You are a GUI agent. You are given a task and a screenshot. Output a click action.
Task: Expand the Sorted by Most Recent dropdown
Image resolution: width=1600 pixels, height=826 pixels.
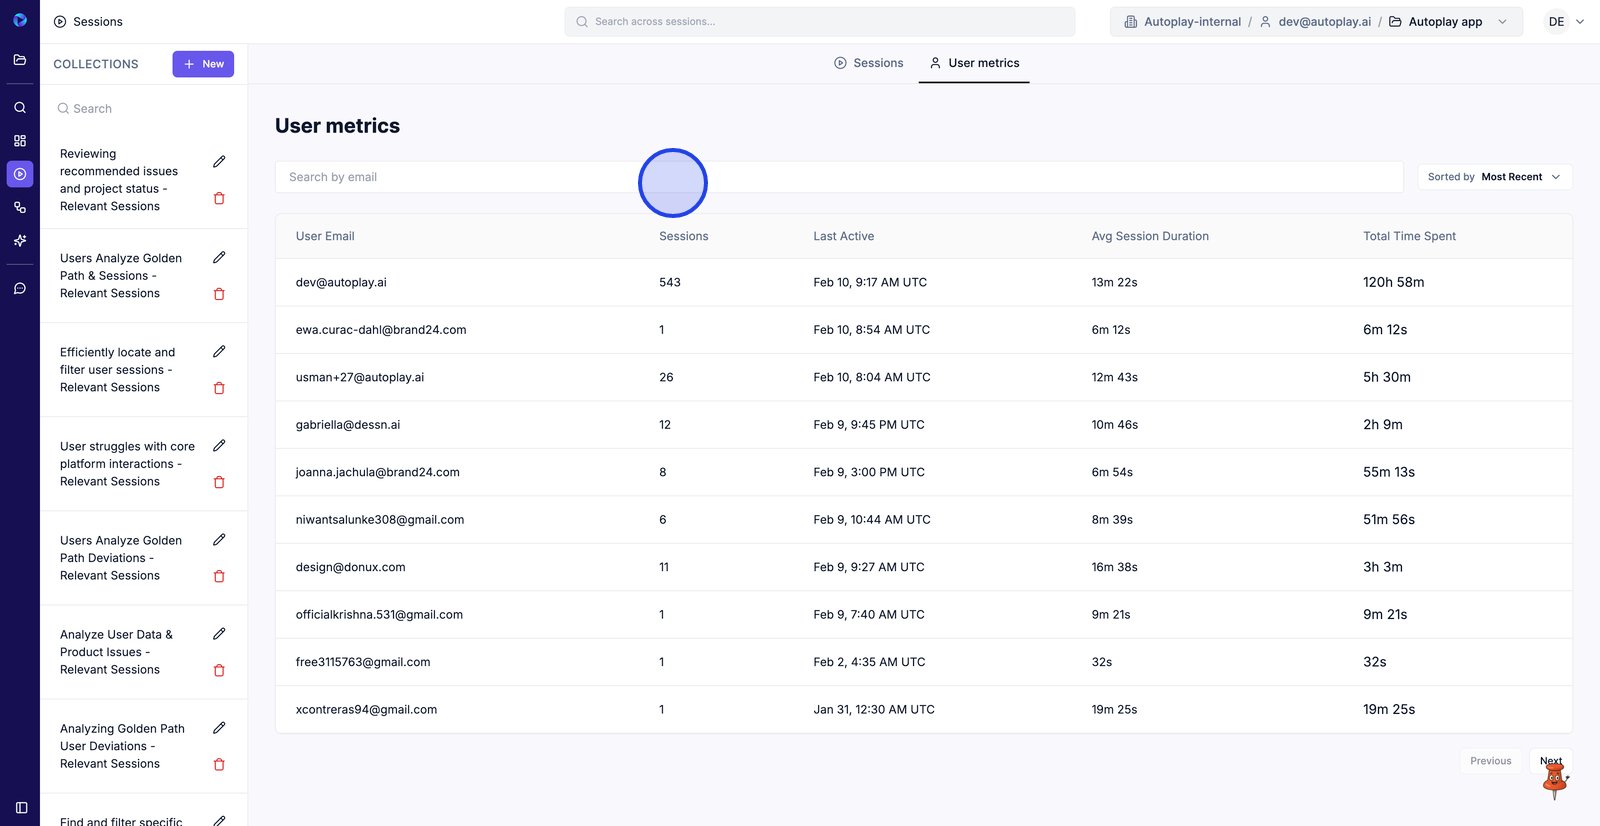pos(1494,177)
